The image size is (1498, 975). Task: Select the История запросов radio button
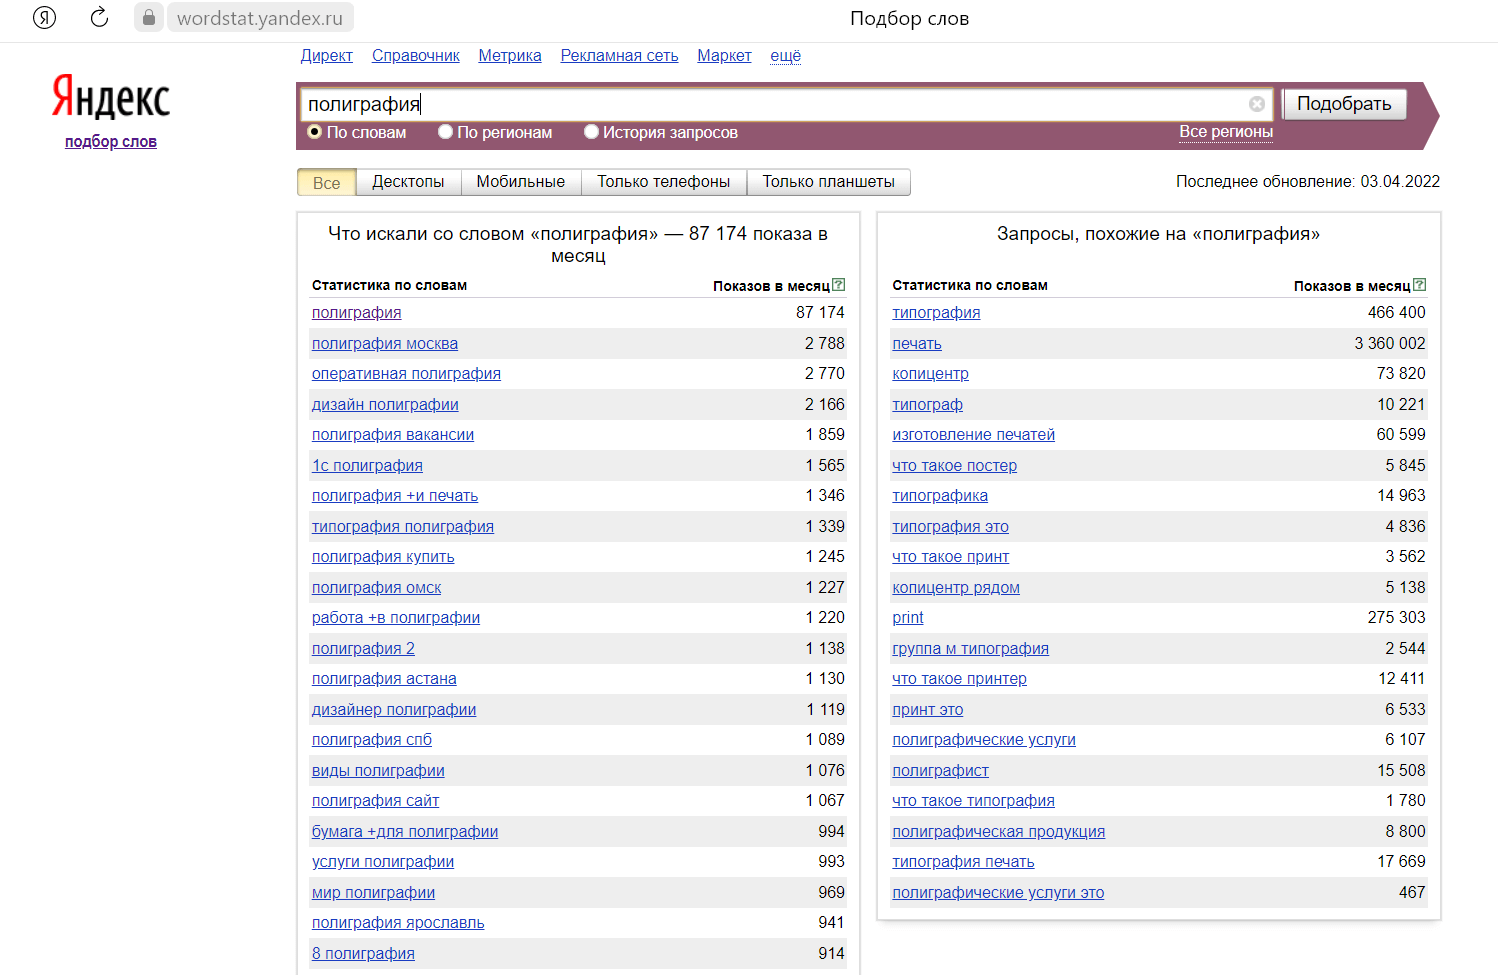[x=591, y=132]
